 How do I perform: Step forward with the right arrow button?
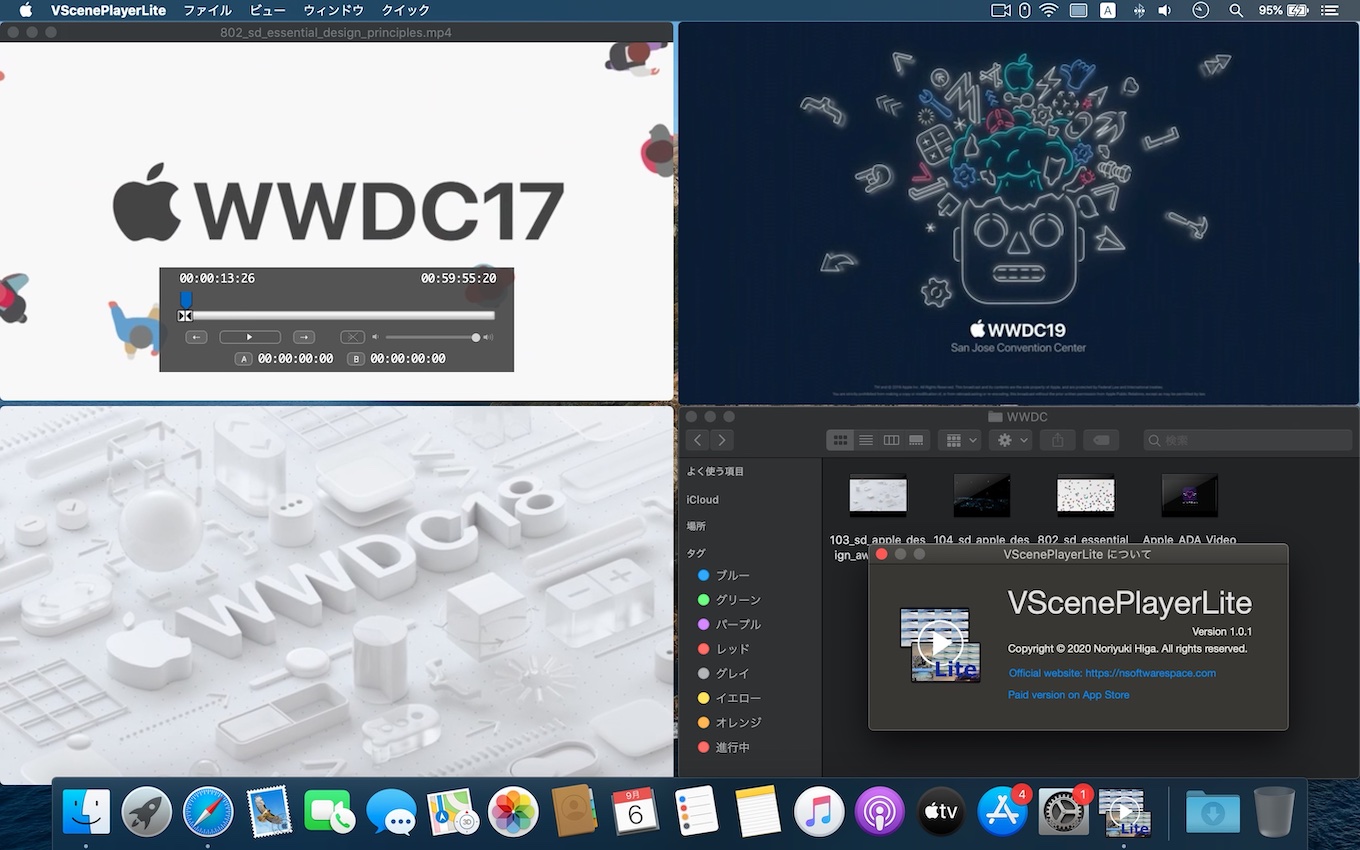tap(304, 337)
